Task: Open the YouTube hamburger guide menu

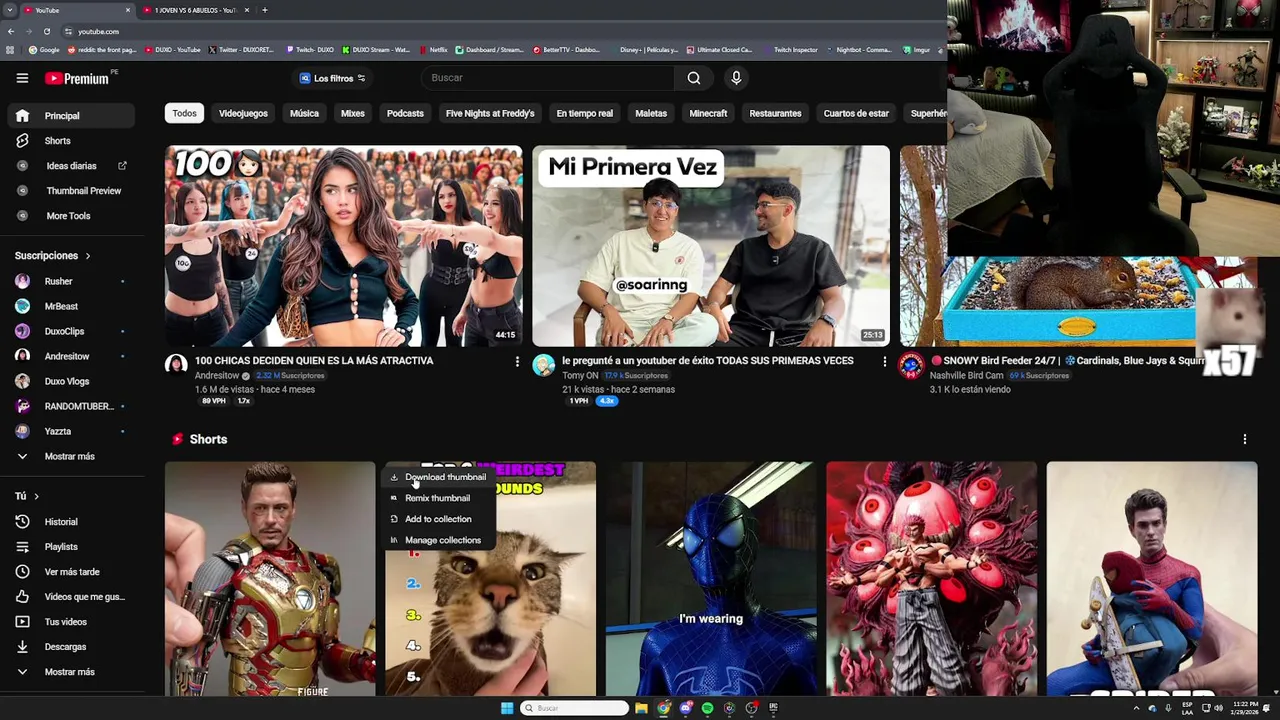Action: [x=22, y=78]
